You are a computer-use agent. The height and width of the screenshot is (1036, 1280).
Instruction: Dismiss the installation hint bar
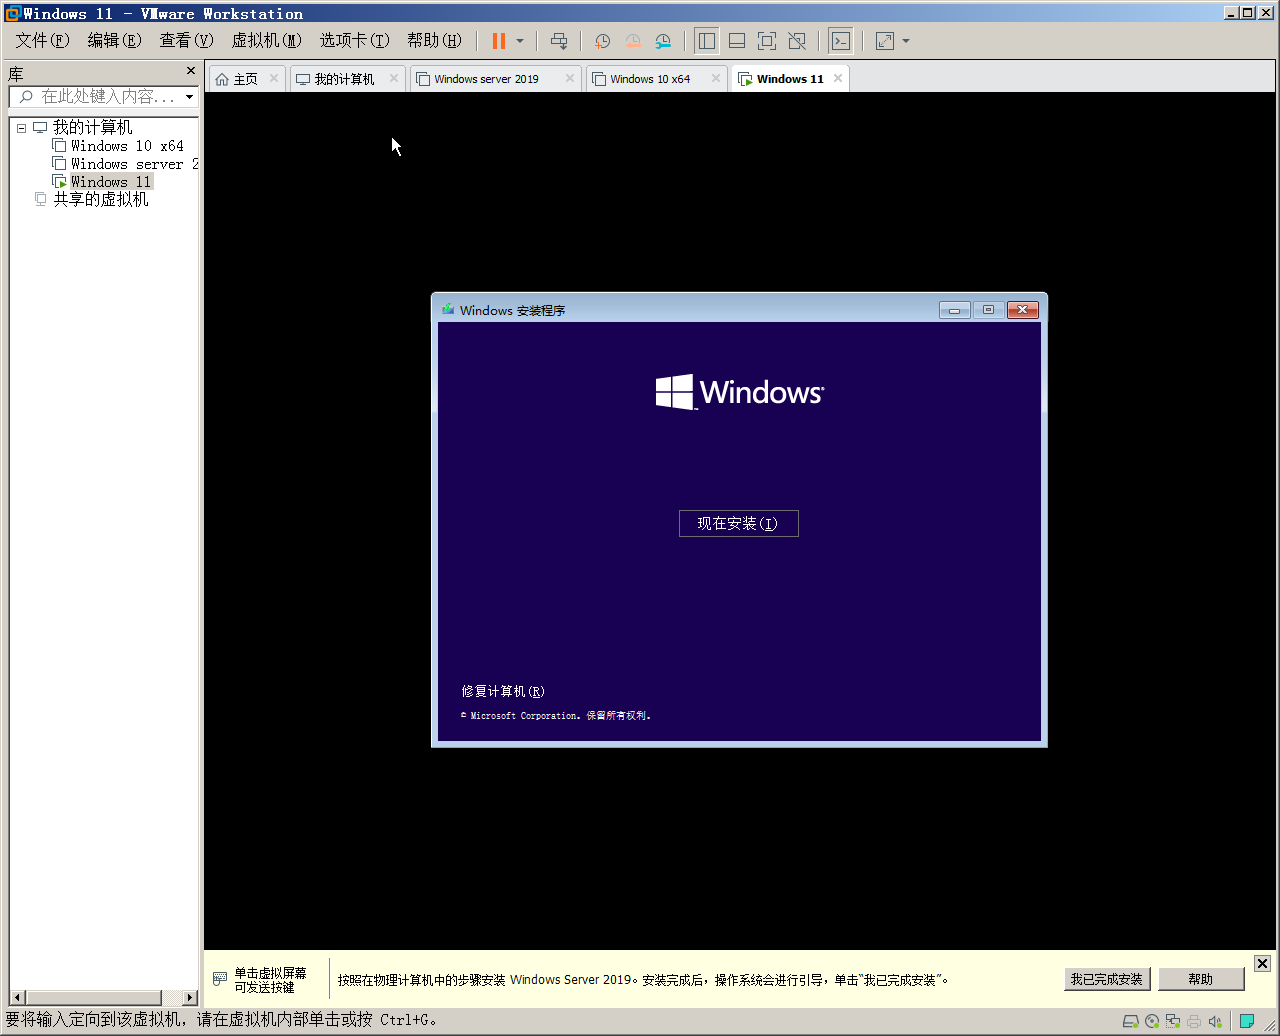(1262, 963)
